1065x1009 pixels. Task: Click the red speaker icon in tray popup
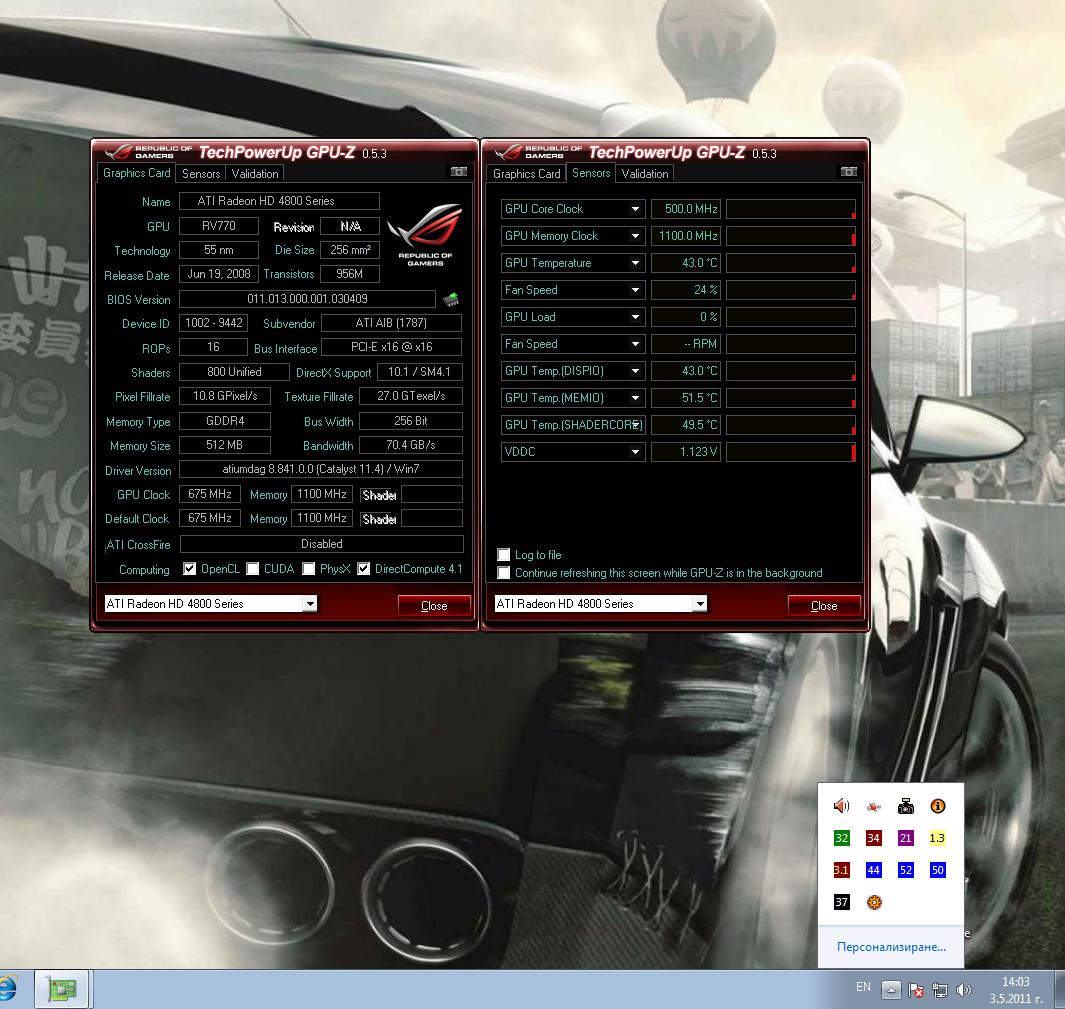point(841,806)
